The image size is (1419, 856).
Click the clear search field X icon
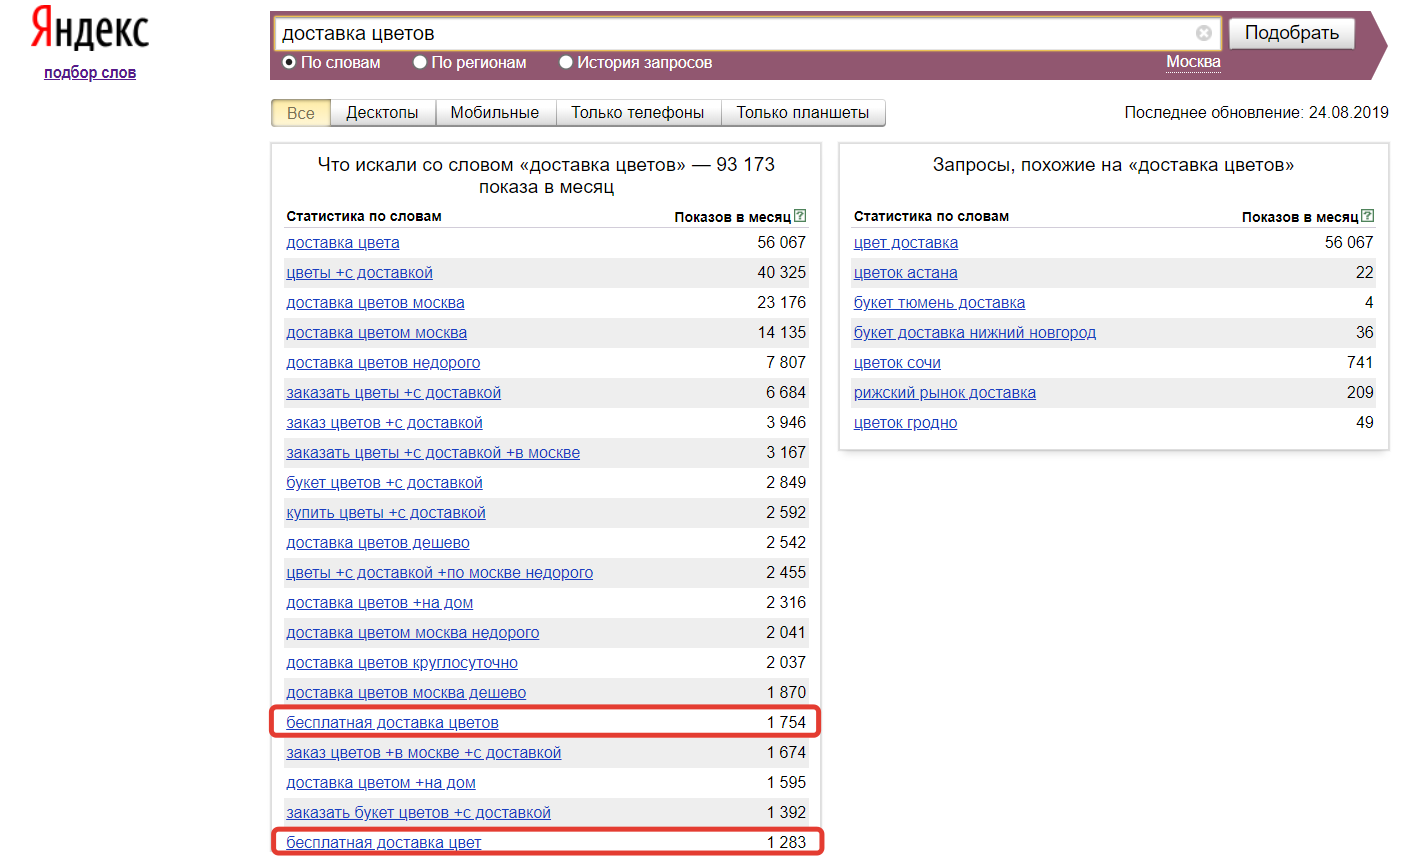(1203, 33)
